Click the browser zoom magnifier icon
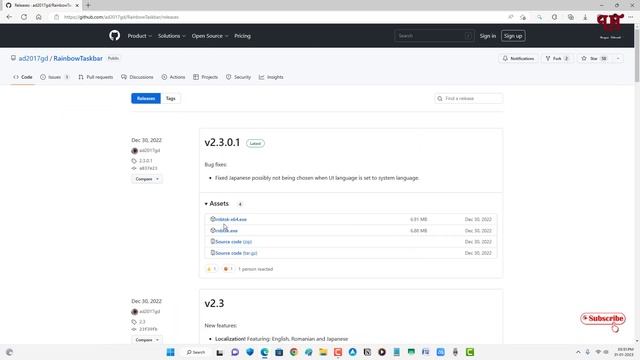640x360 pixels. [540, 17]
